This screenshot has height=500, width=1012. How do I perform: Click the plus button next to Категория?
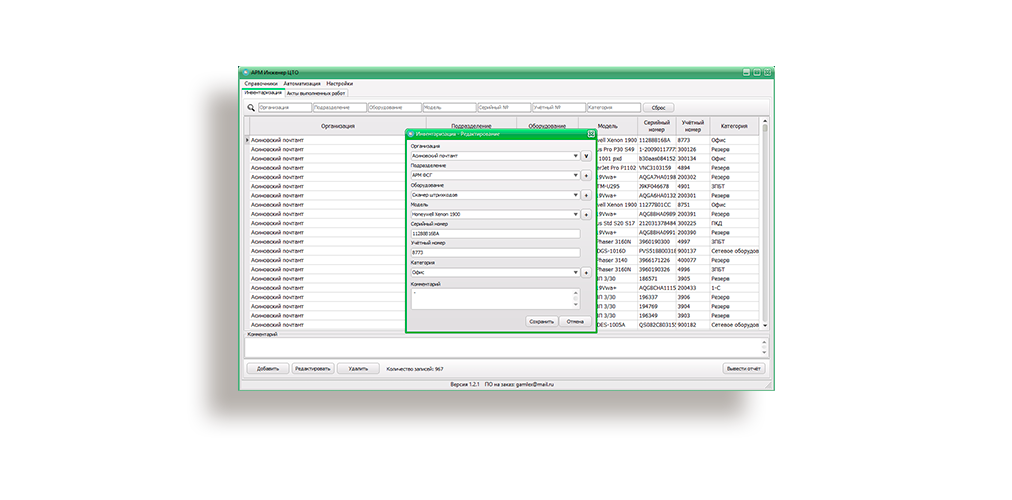tap(587, 272)
